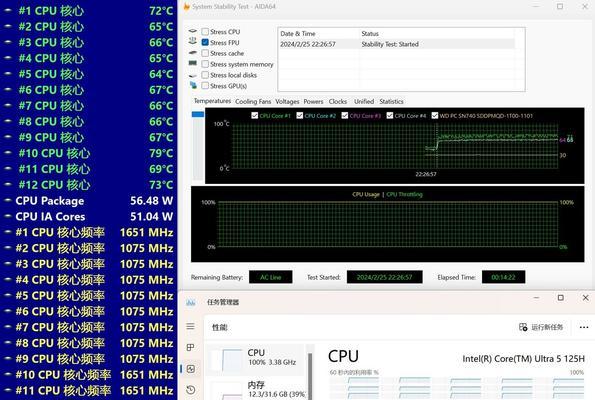This screenshot has height=400, width=595.
Task: Click the Intel(R) Core(TM) Ultra 5 125H label
Action: tap(523, 358)
